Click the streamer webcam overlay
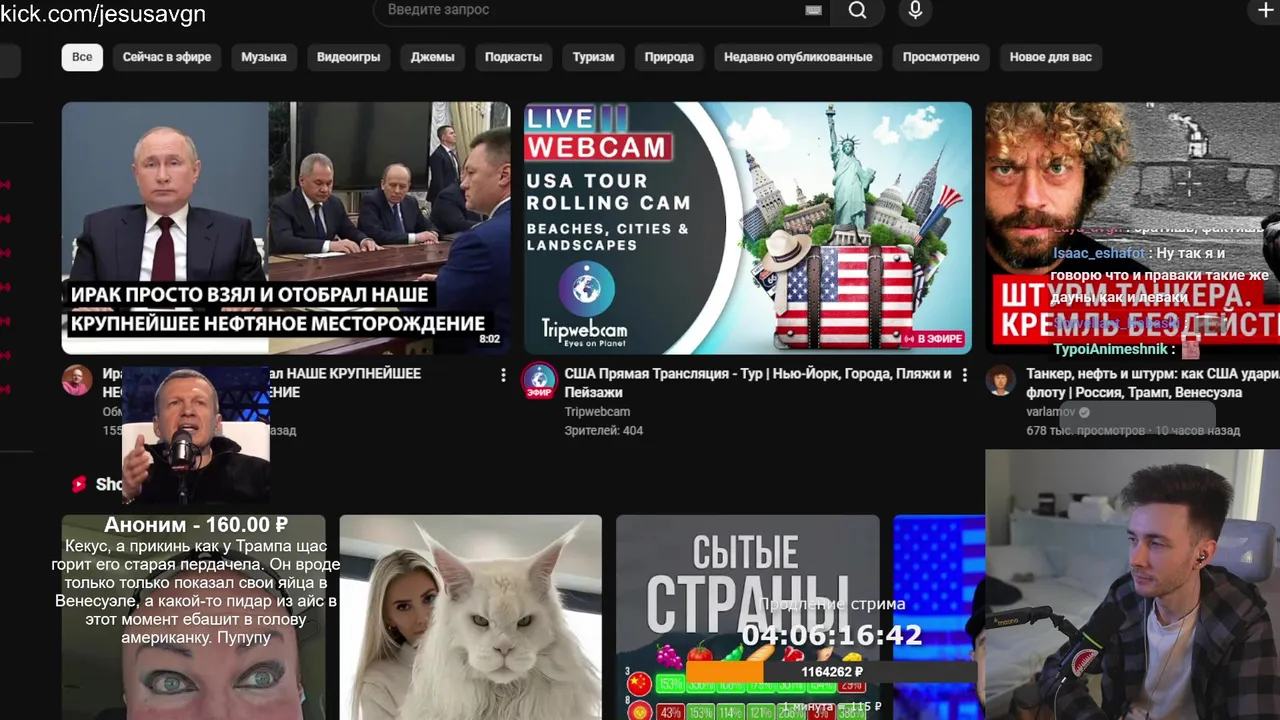This screenshot has width=1280, height=720. (1133, 585)
